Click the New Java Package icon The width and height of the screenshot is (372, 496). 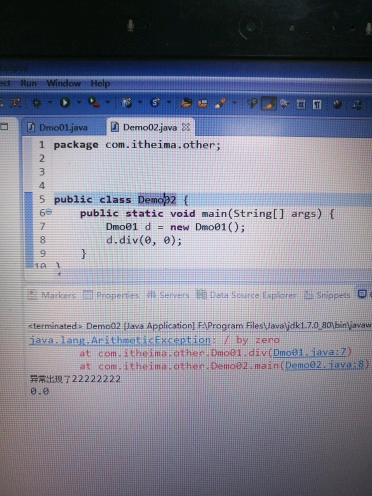pos(127,102)
